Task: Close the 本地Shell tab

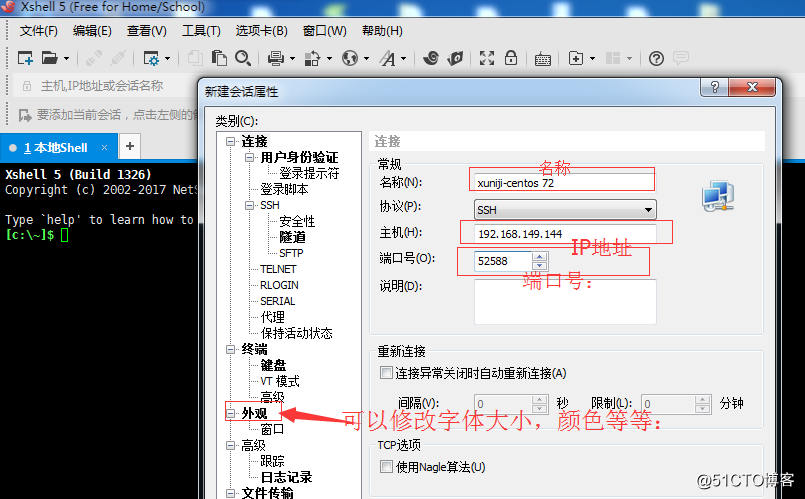Action: pos(104,148)
